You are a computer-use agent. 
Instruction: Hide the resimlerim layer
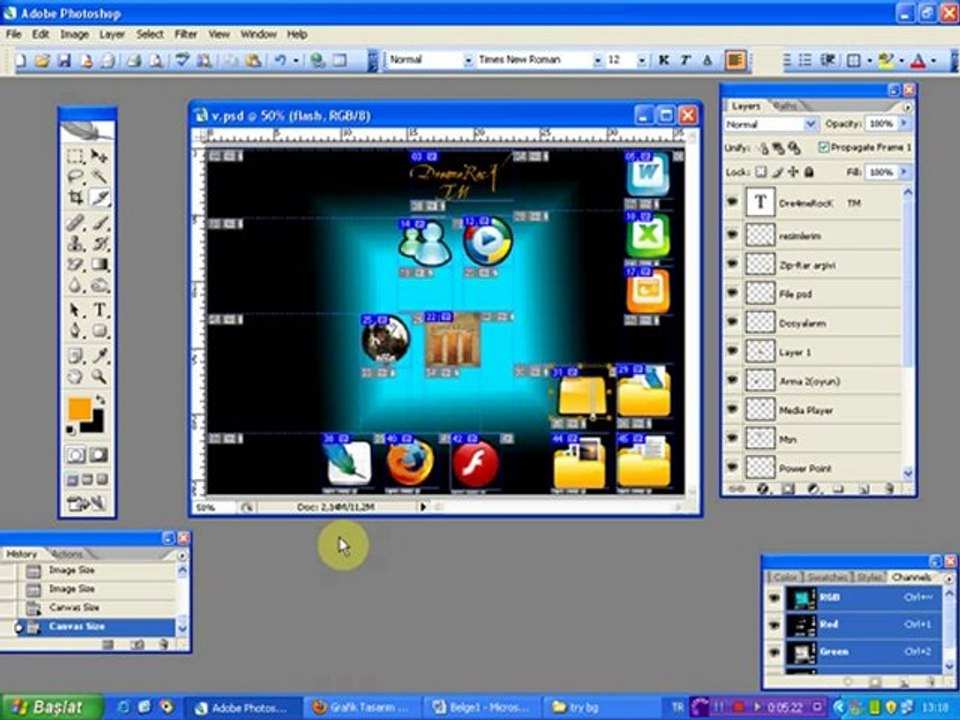(732, 235)
